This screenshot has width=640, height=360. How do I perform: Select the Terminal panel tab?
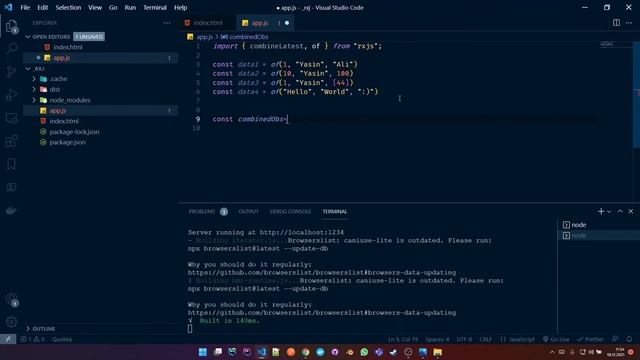pyautogui.click(x=335, y=211)
